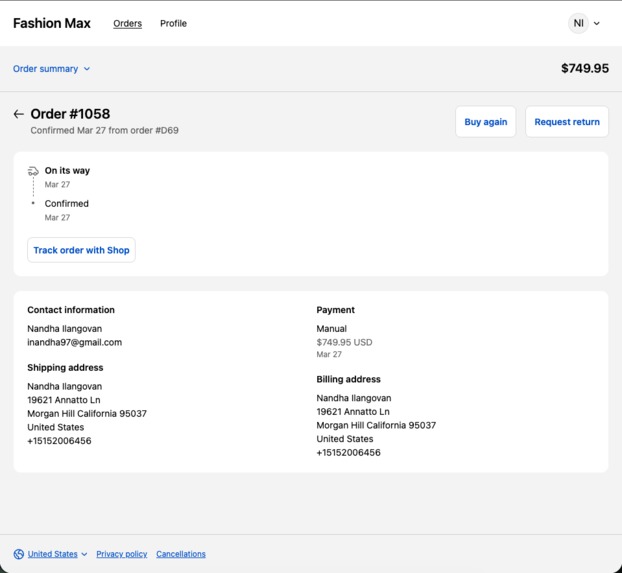Open the Privacy policy link

pos(121,554)
